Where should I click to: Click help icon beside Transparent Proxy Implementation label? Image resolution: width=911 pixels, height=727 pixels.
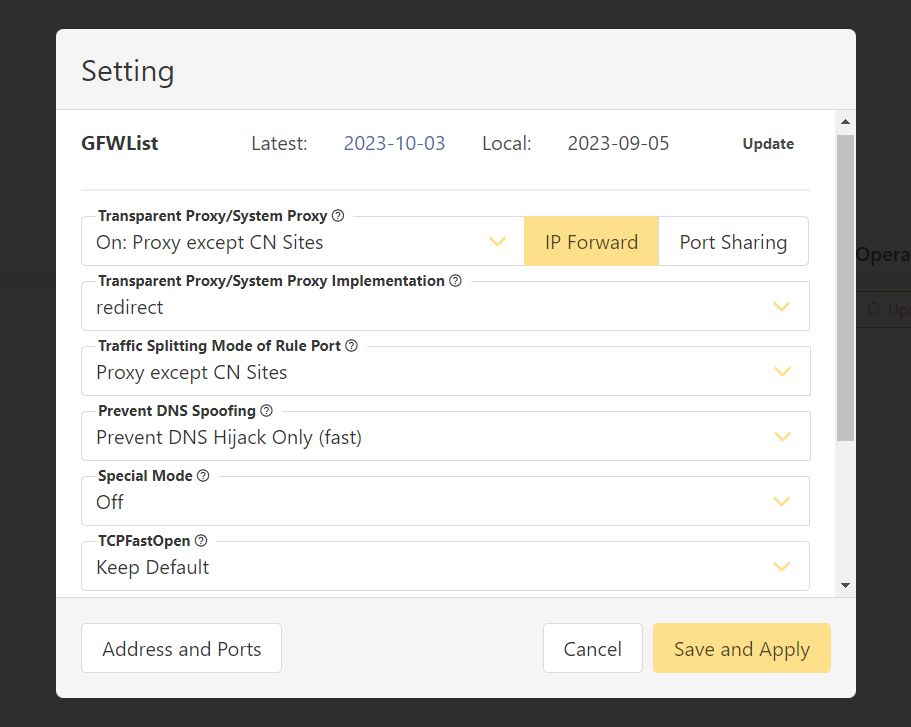456,281
